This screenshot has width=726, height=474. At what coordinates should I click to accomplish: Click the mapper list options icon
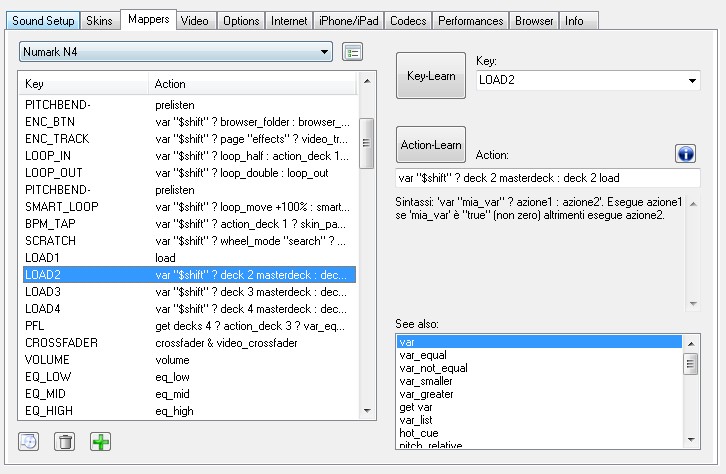click(352, 51)
